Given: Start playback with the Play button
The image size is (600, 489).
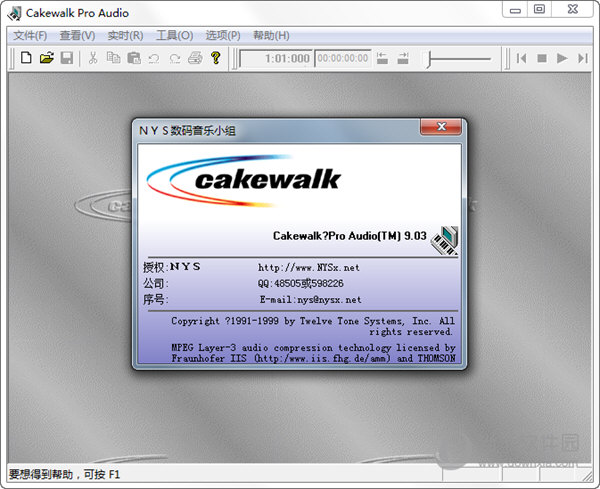Looking at the screenshot, I should point(562,58).
